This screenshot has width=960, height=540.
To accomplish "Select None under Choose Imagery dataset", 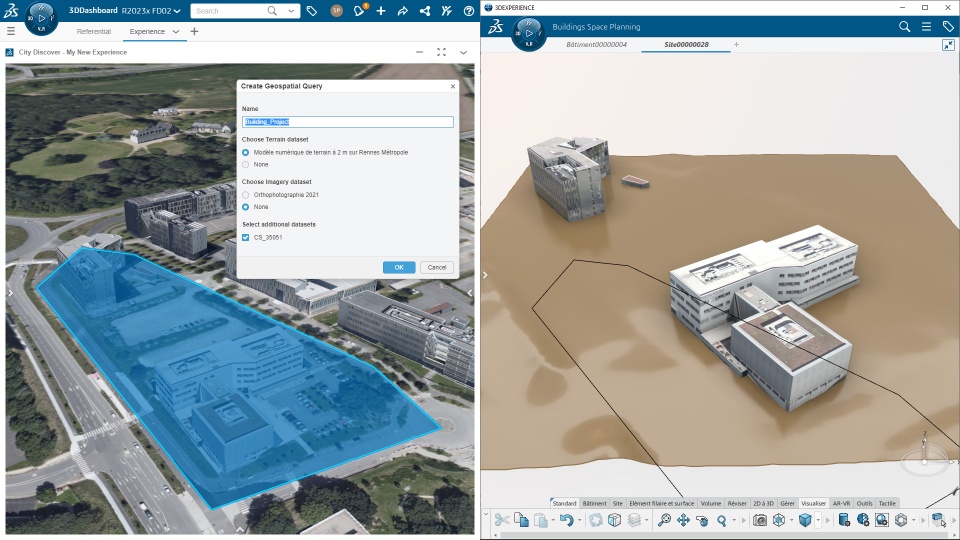I will click(246, 207).
